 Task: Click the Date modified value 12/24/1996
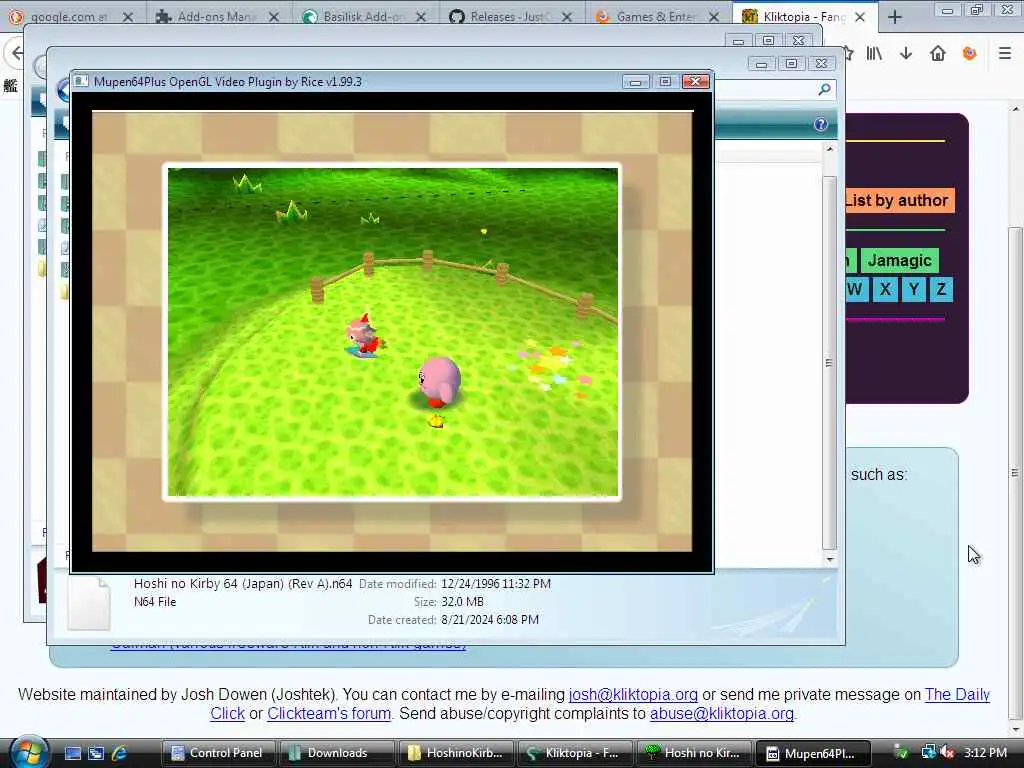(x=496, y=584)
